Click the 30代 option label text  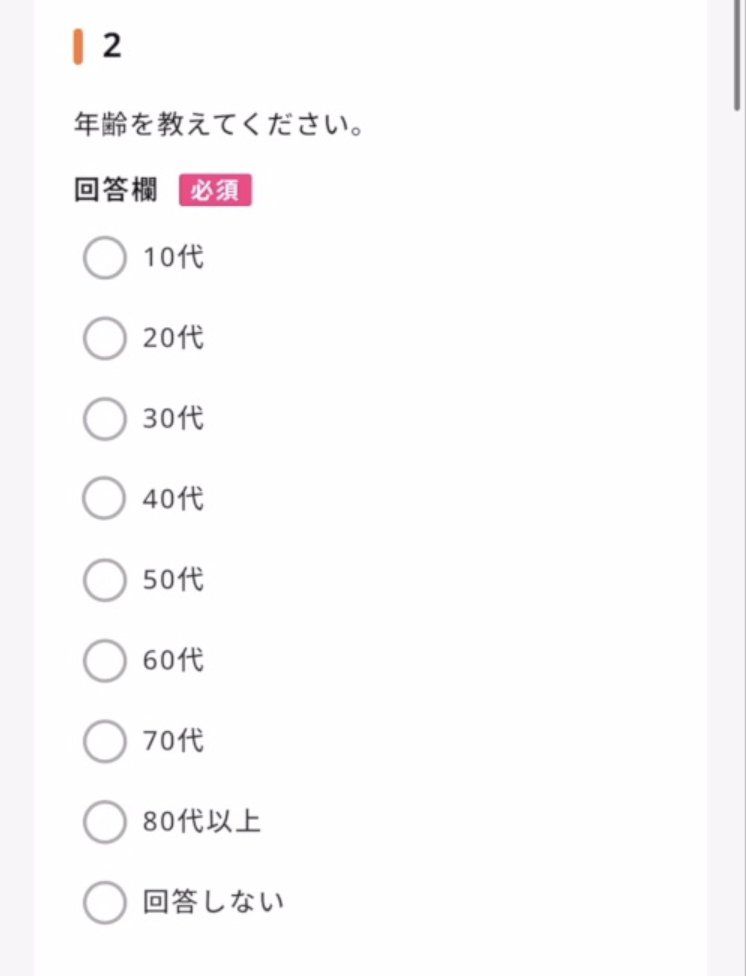[173, 419]
